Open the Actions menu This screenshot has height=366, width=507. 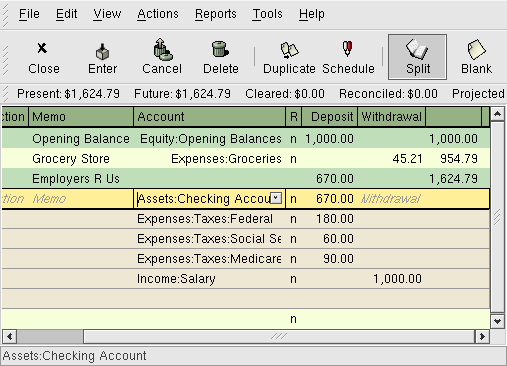(158, 14)
